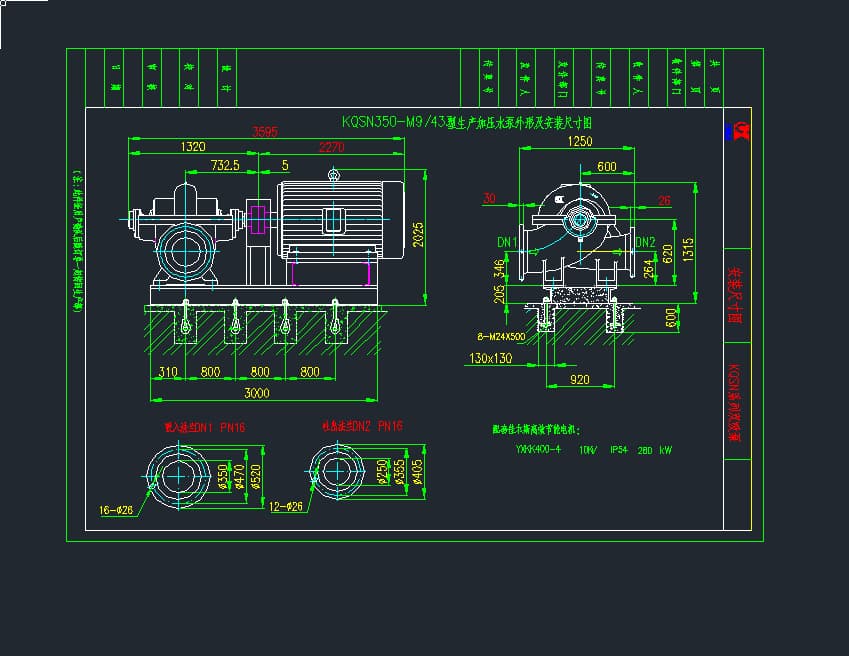Screen dimensions: 849x656
Task: Select the red 2270 dimension value
Action: tap(331, 147)
